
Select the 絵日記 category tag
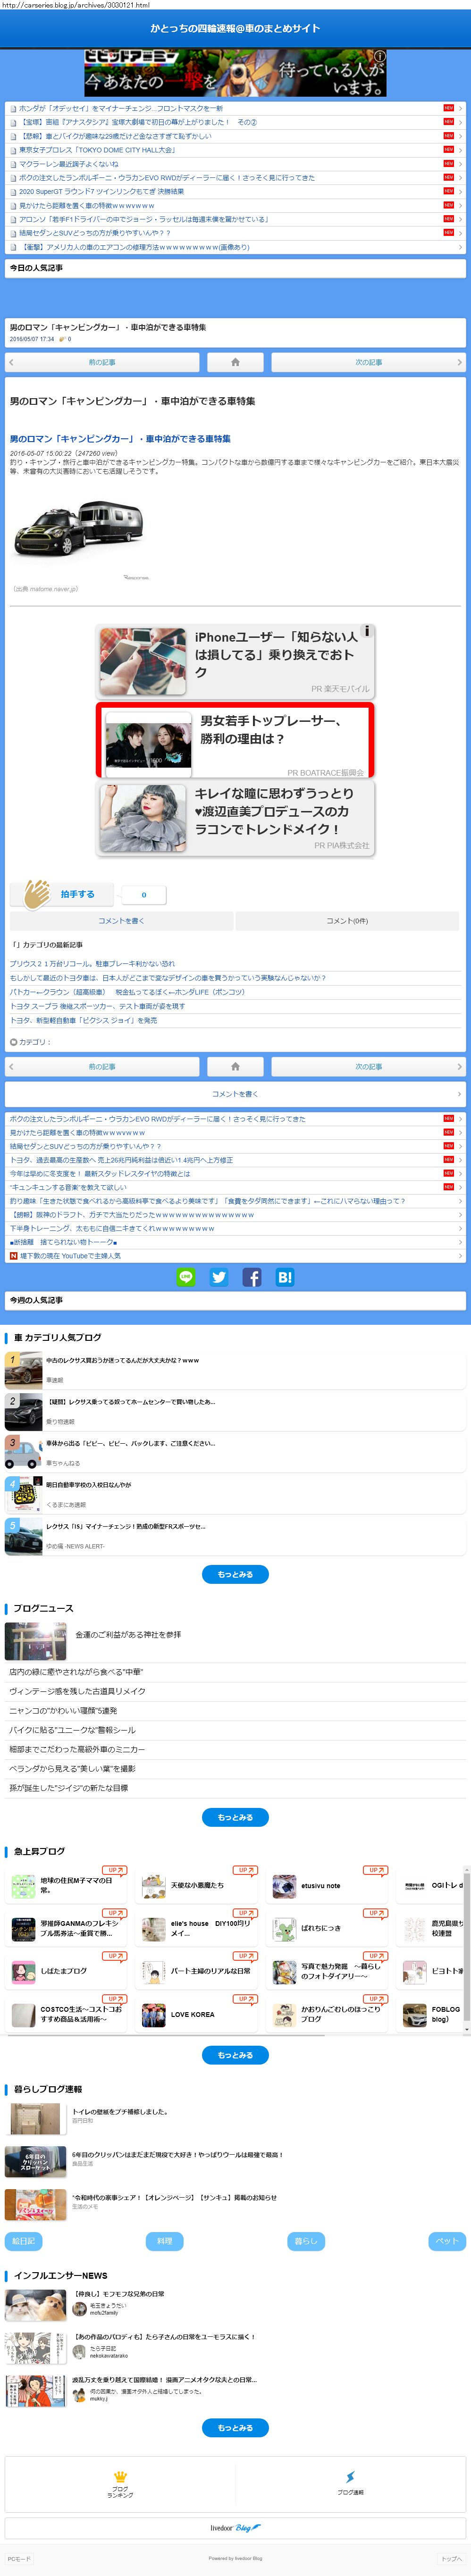(23, 2240)
